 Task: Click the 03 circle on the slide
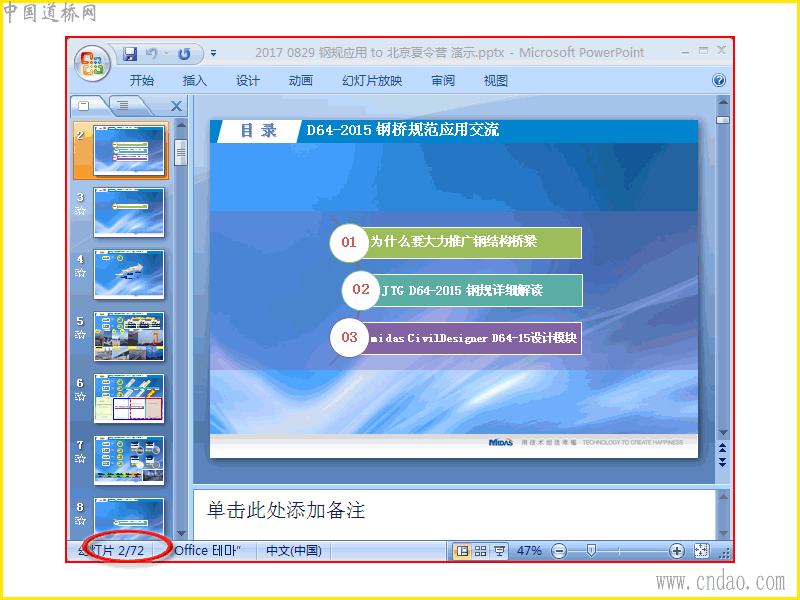[x=349, y=337]
